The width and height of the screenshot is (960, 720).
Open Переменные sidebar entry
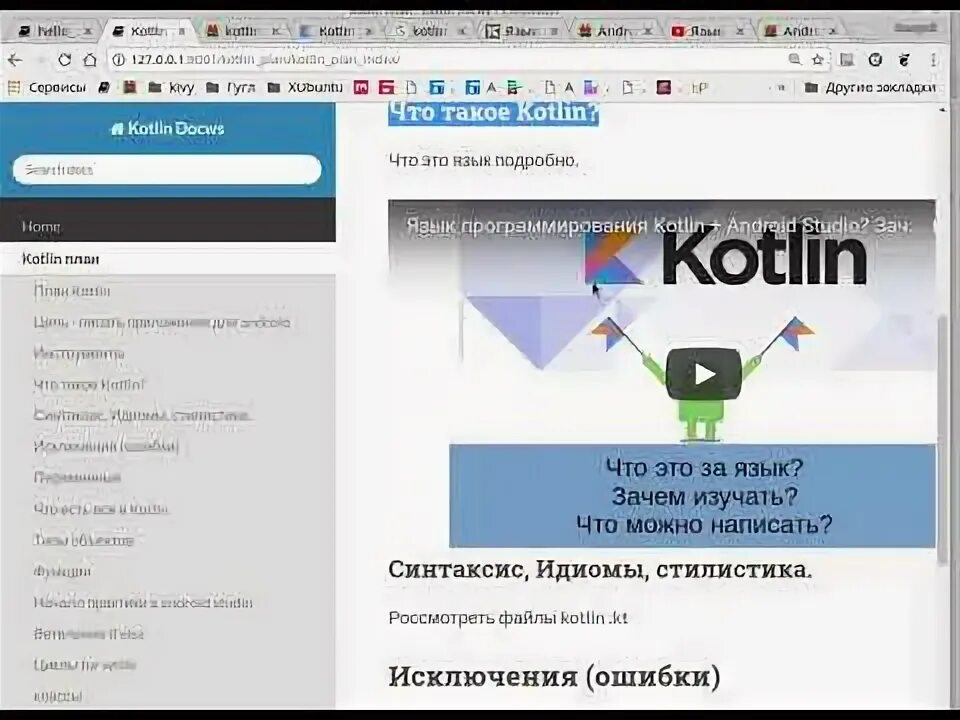(77, 478)
